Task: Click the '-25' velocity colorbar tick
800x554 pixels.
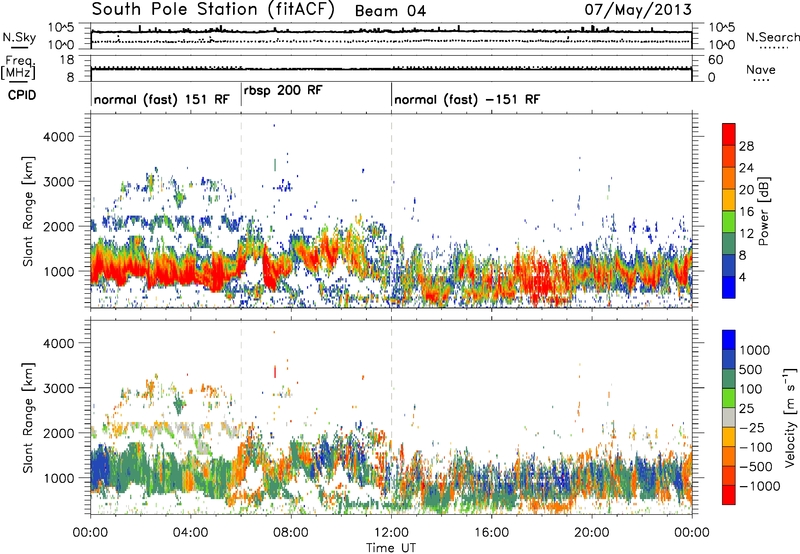Action: 752,428
